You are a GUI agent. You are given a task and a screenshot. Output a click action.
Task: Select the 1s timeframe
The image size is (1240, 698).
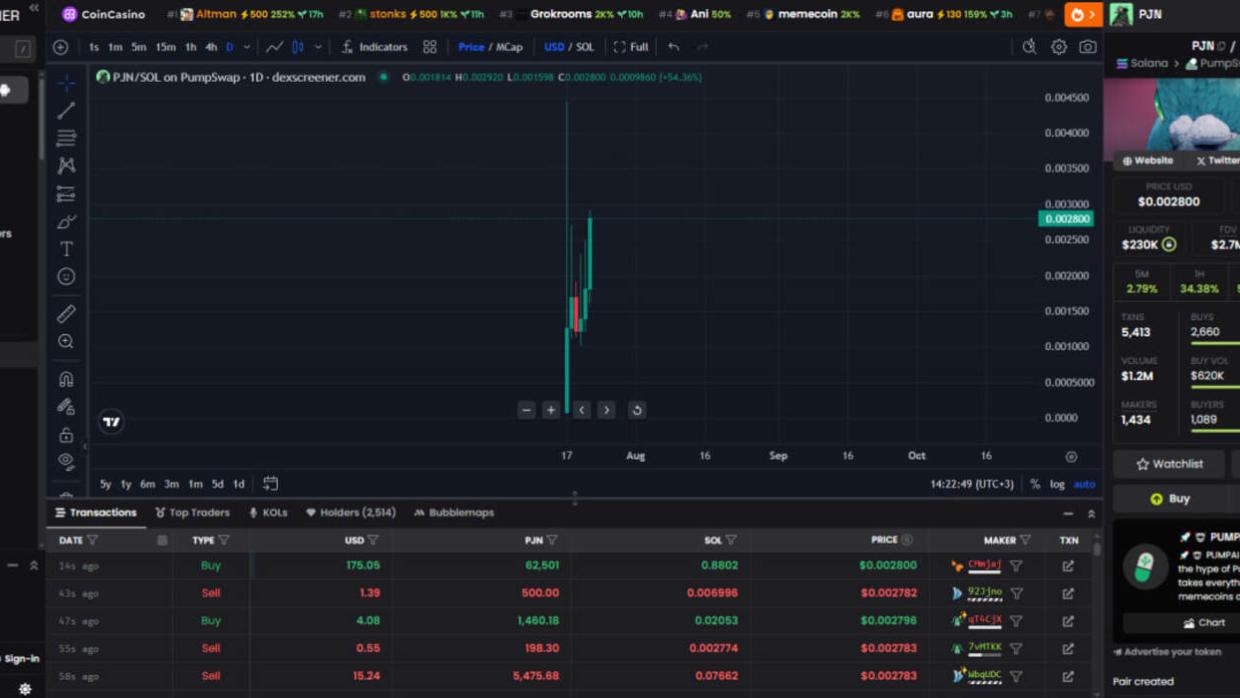[x=94, y=47]
